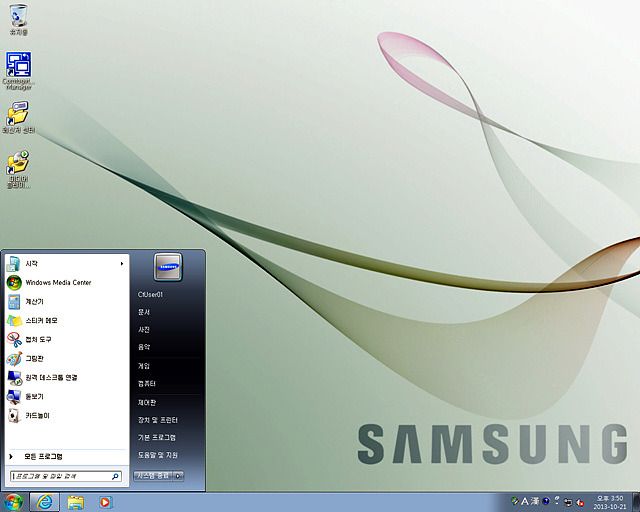The image size is (640, 512).
Task: Open Paint (그림판) from start menu
Action: 67,358
